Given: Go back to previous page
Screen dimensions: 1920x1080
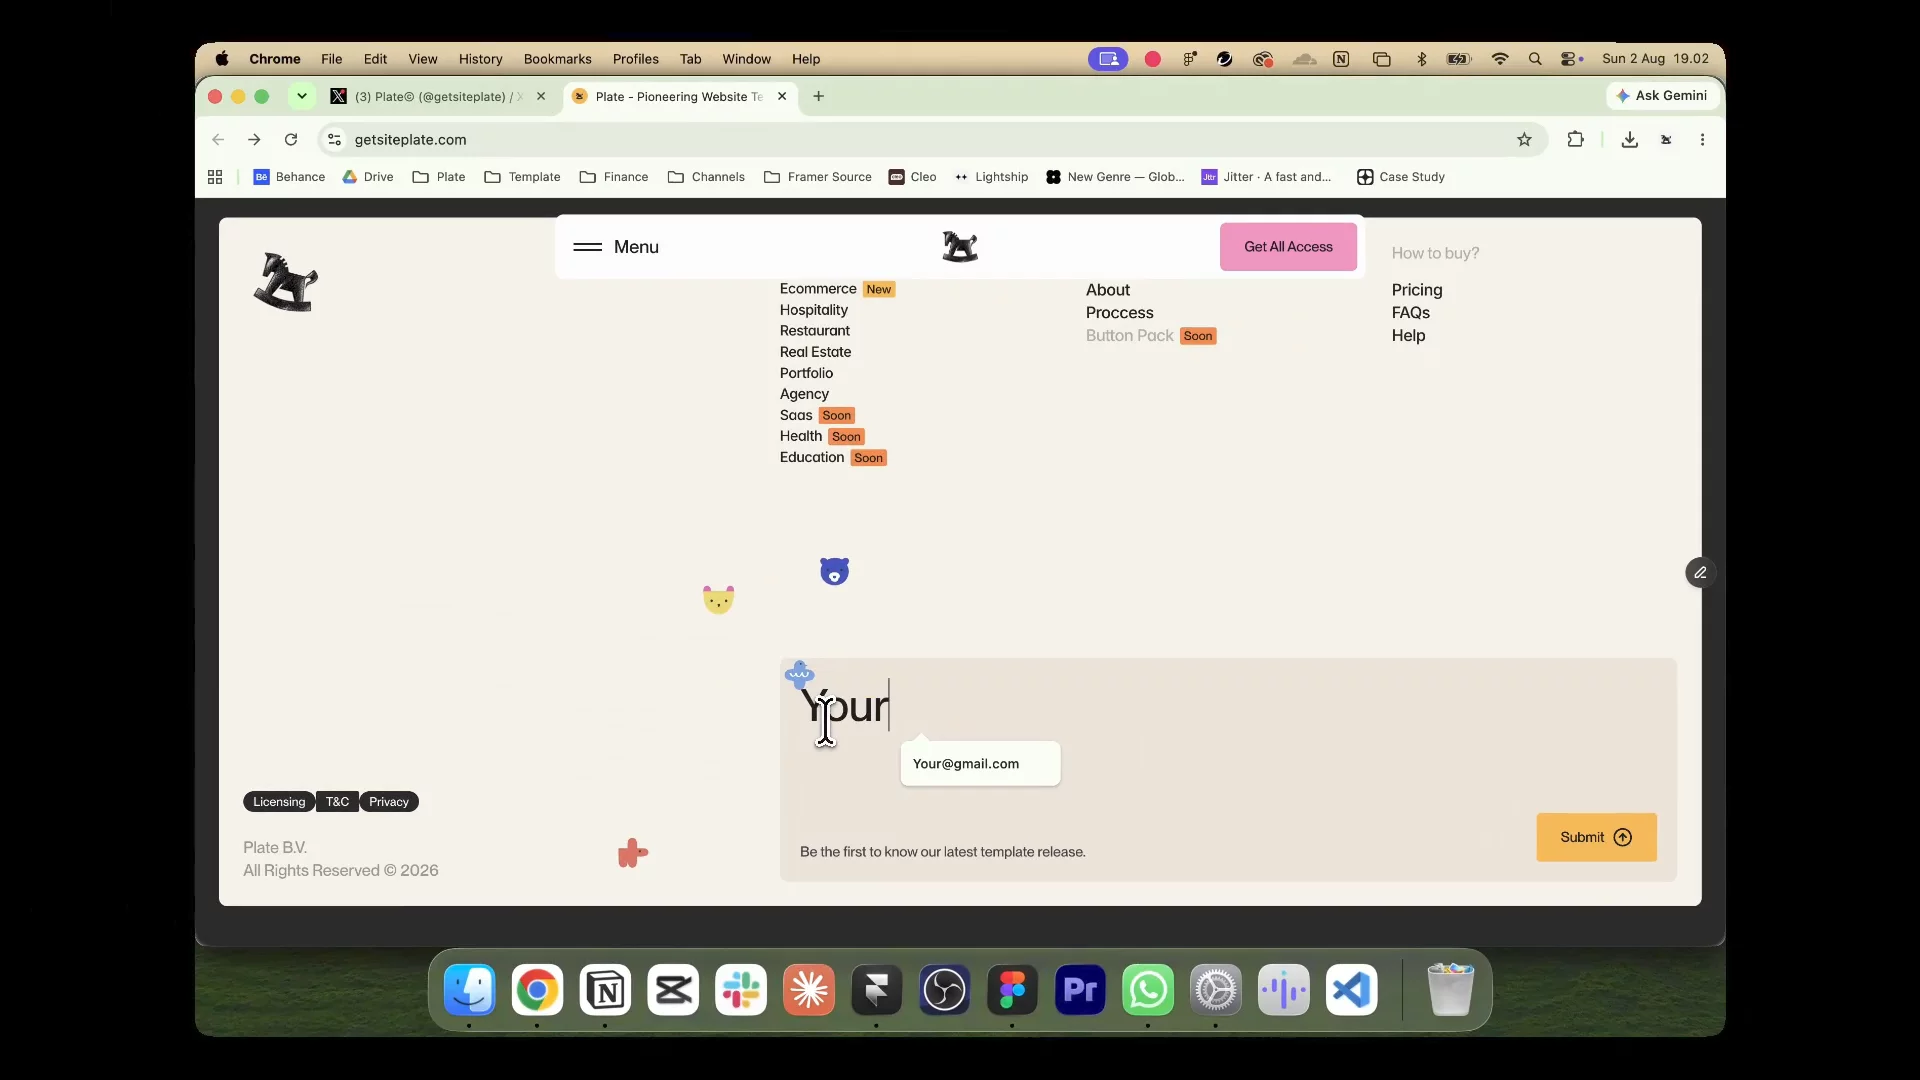Looking at the screenshot, I should click(218, 140).
